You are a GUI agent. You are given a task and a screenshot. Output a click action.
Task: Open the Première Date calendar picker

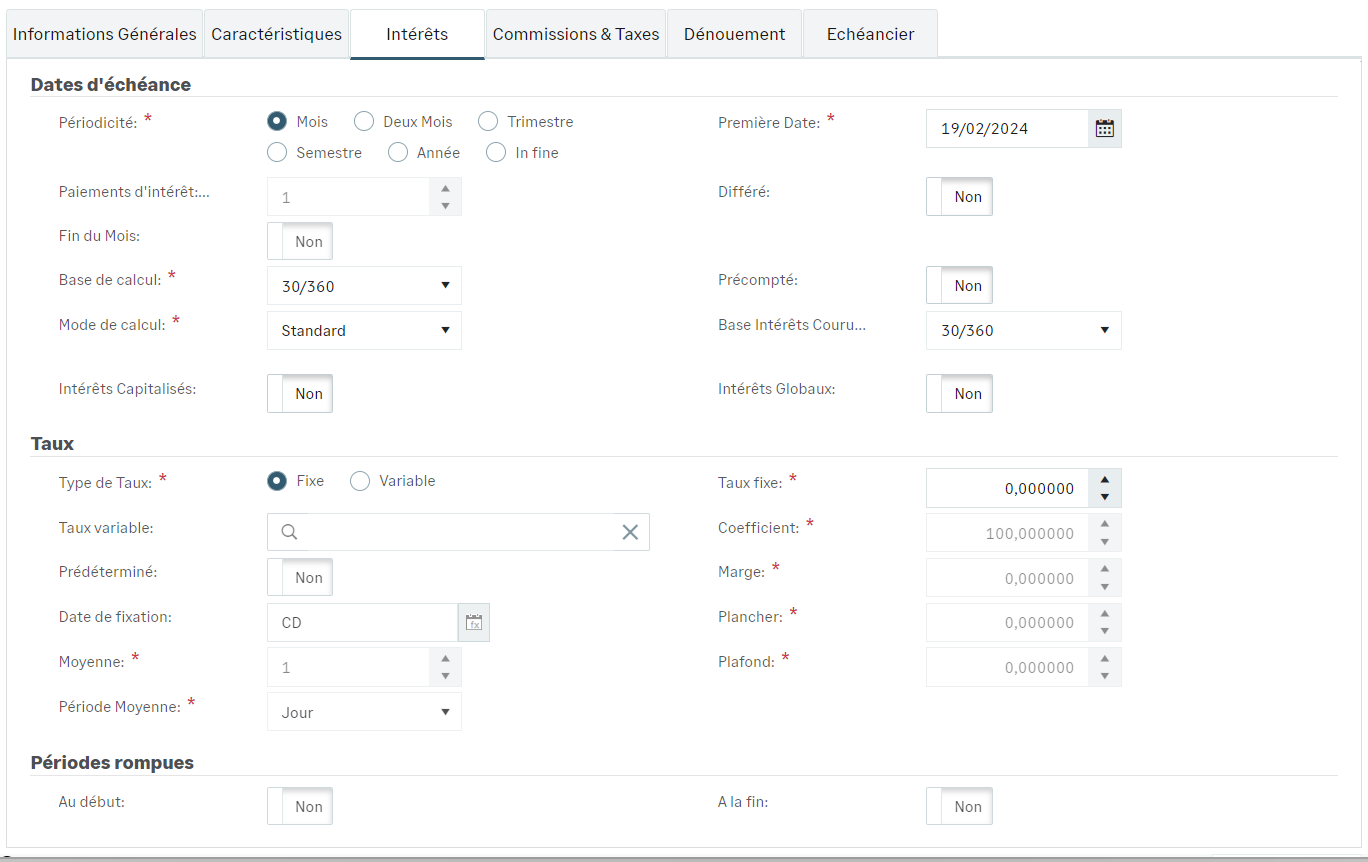(1104, 128)
